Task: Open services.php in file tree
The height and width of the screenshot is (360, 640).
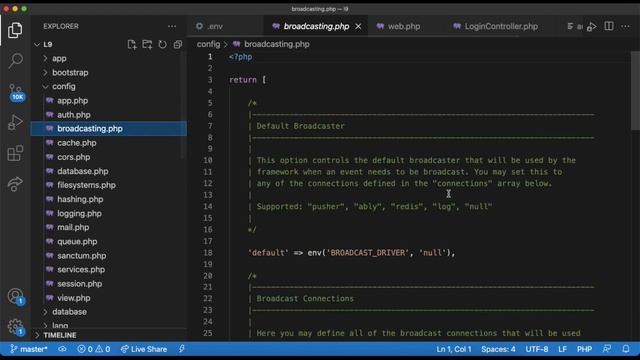Action: (81, 270)
